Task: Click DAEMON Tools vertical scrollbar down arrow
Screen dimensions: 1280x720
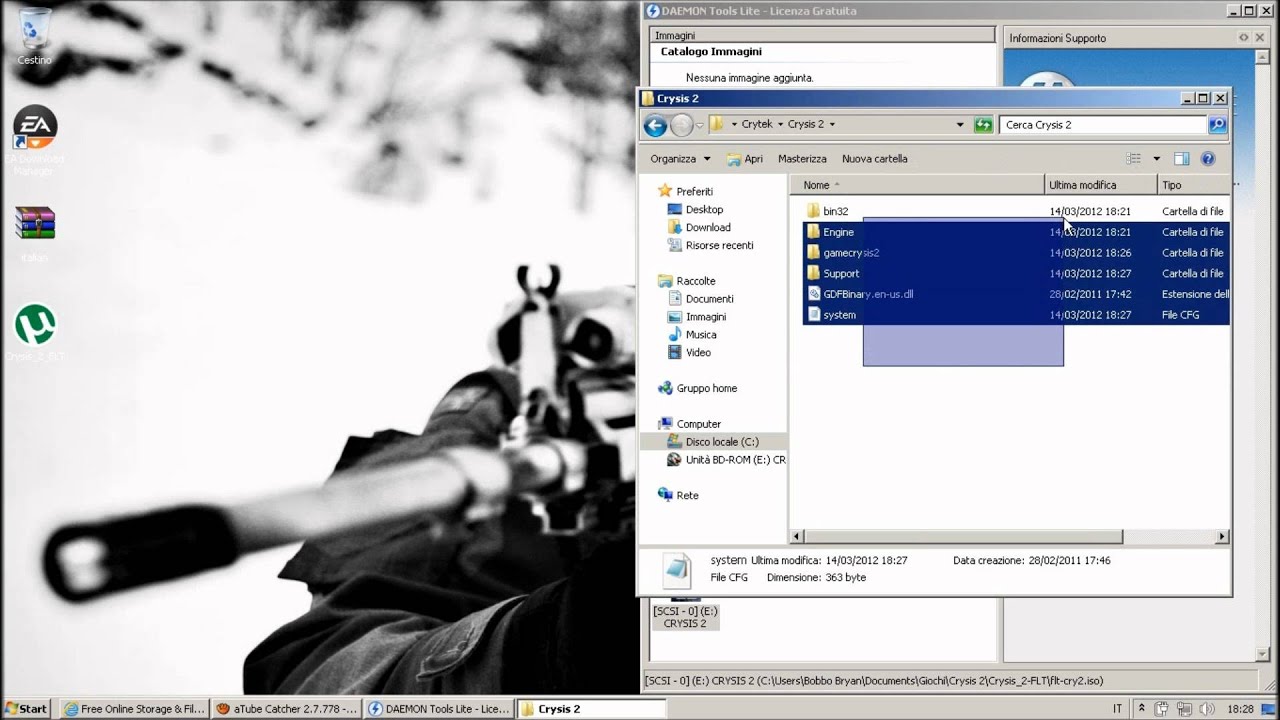Action: 1262,654
